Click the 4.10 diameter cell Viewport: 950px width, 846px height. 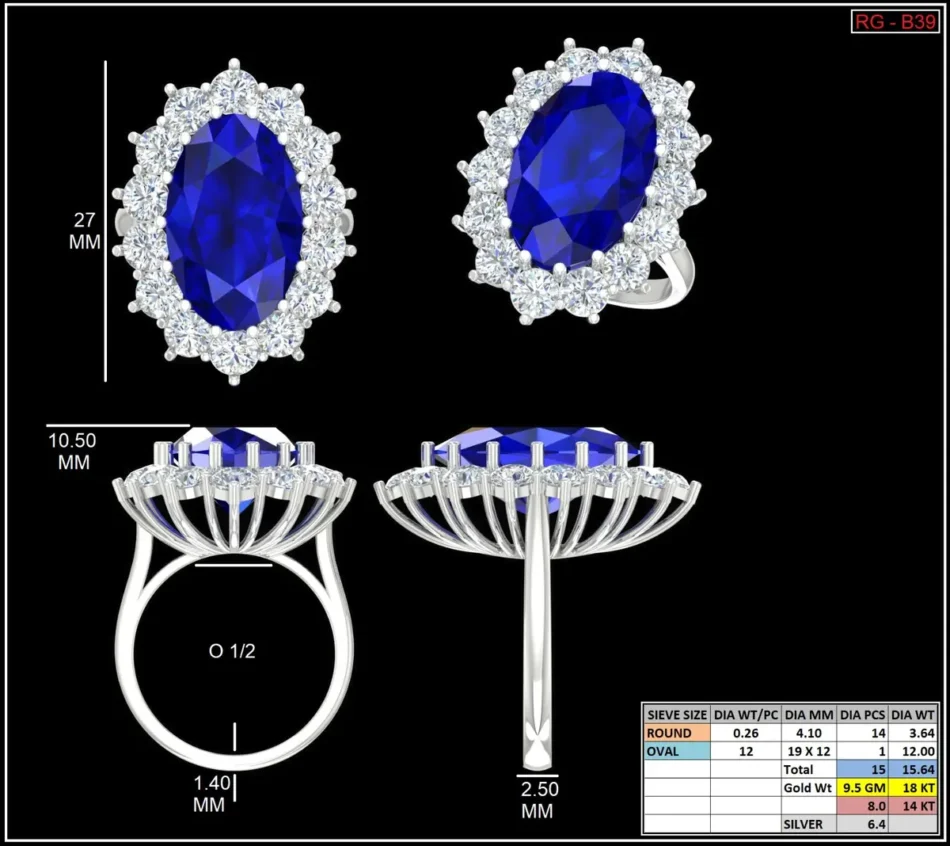pos(809,733)
